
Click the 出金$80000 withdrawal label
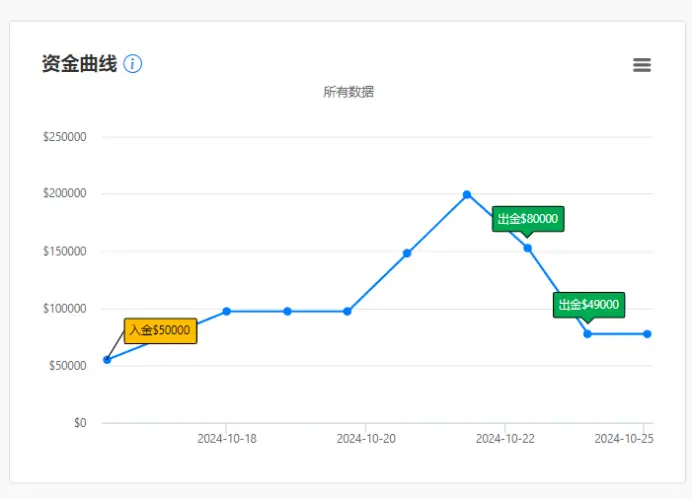[x=528, y=219]
